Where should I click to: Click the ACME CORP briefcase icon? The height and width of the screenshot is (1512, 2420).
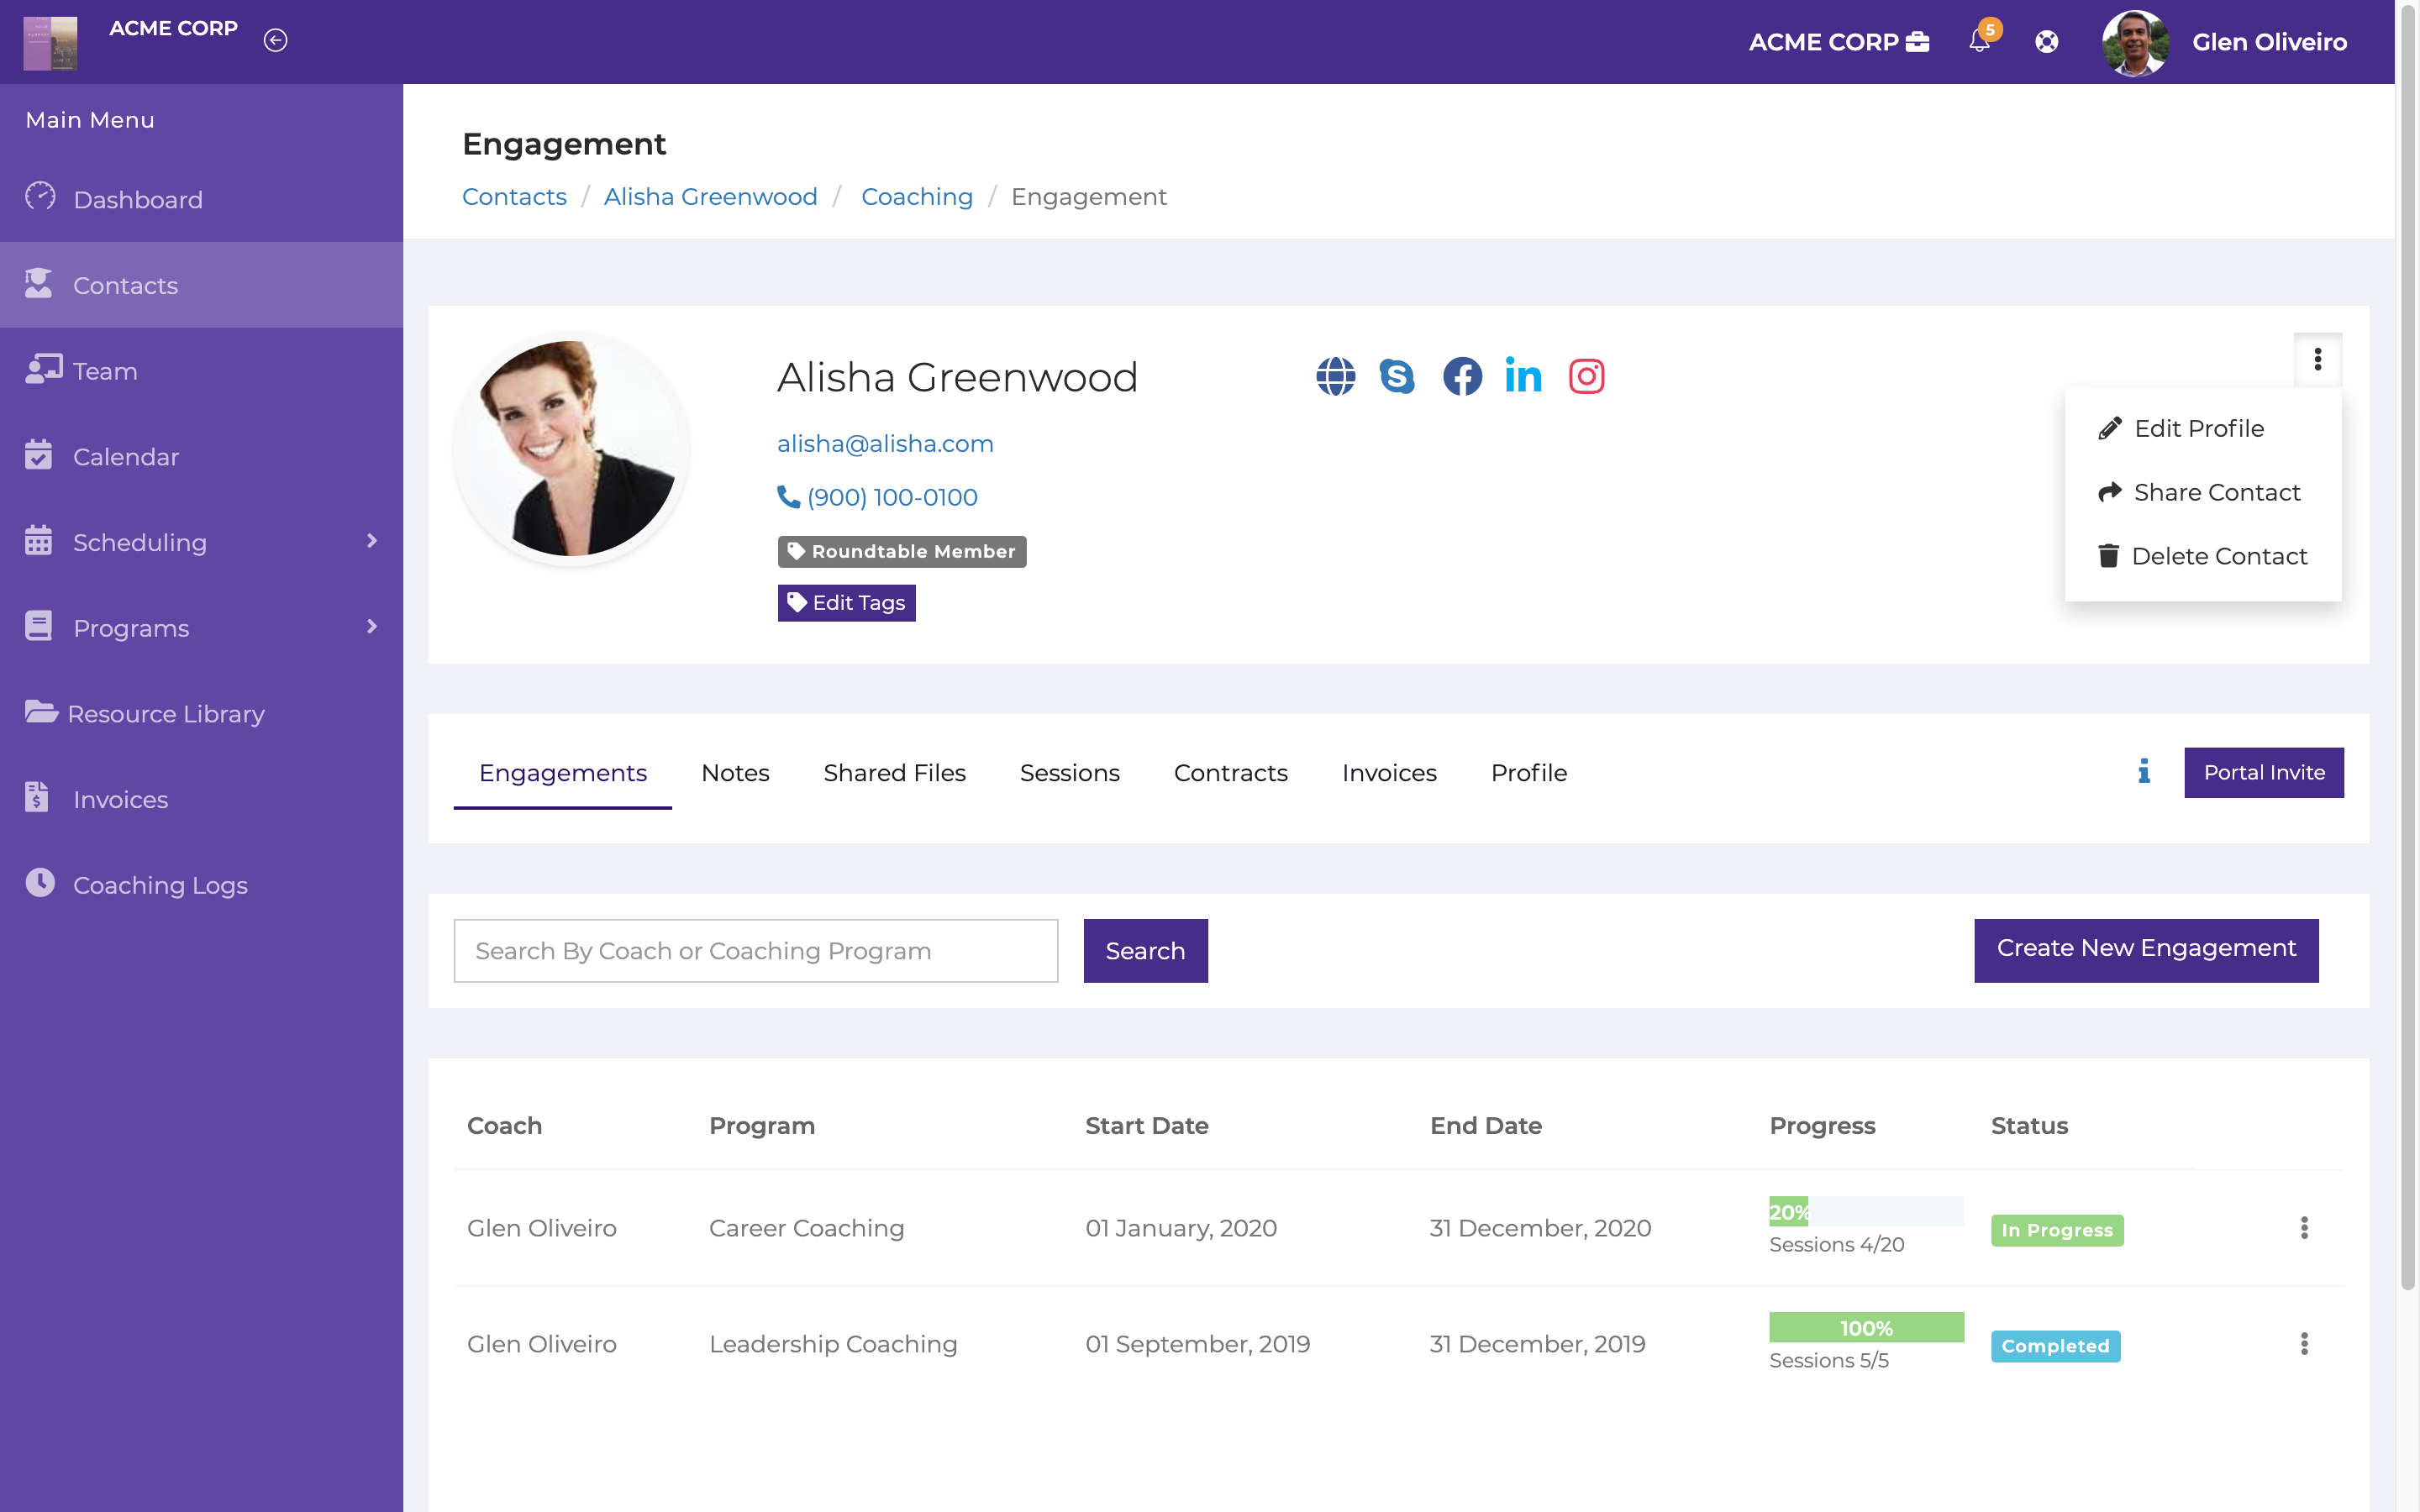pos(1918,42)
